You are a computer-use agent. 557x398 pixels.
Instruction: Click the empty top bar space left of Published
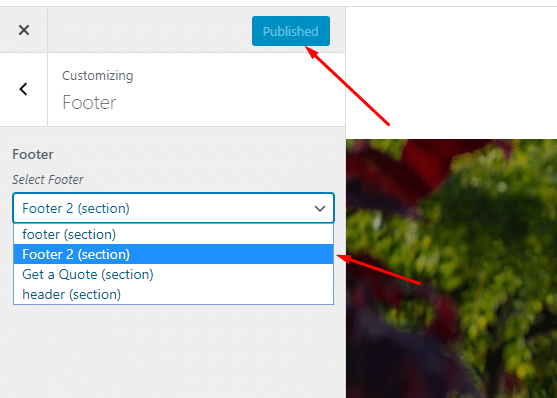(149, 30)
